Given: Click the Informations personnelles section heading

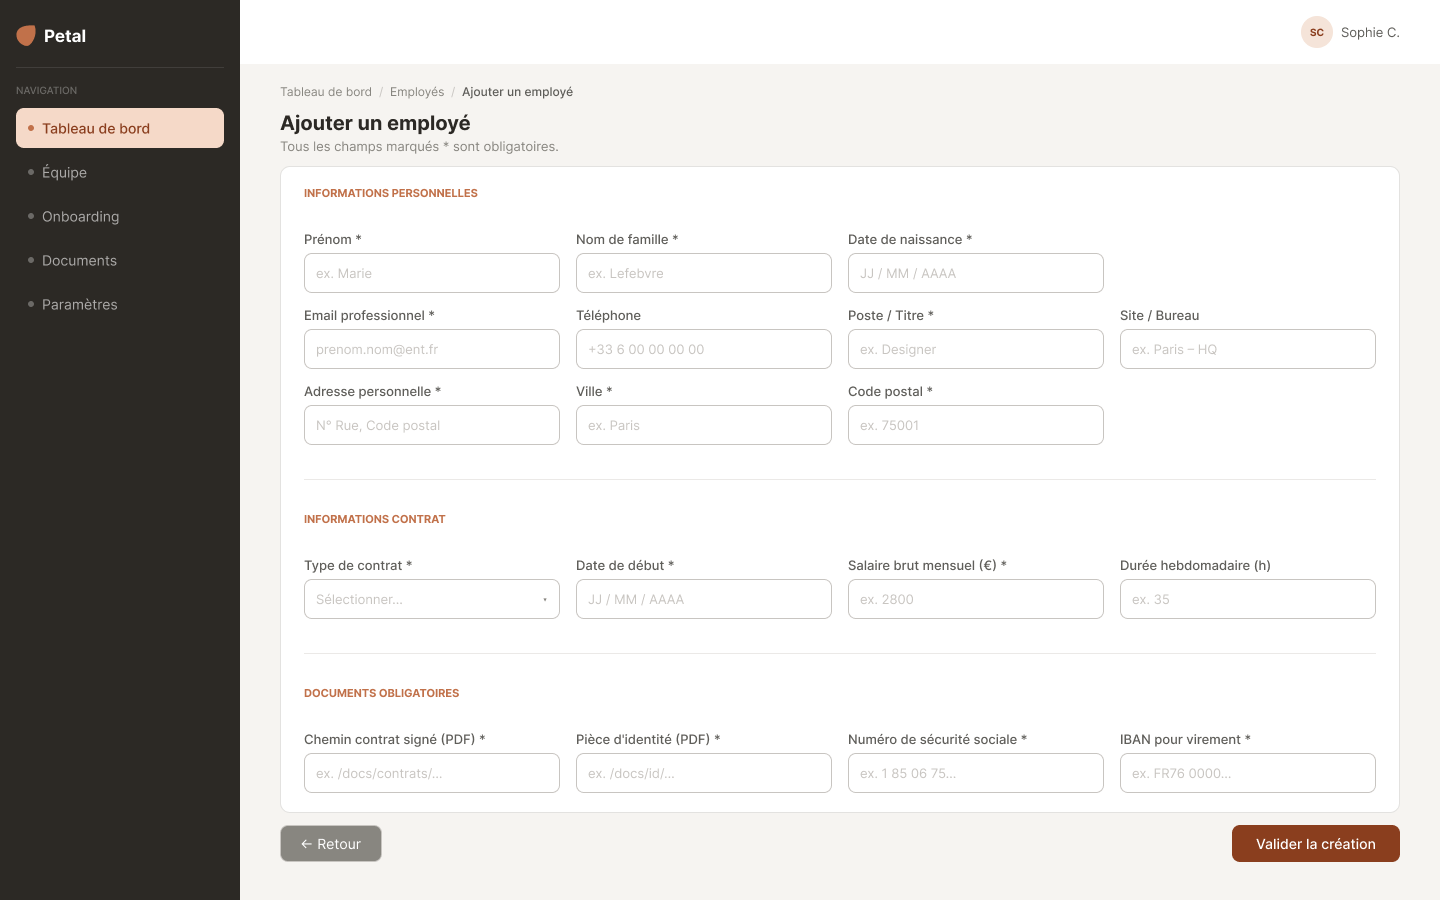Looking at the screenshot, I should tap(391, 193).
